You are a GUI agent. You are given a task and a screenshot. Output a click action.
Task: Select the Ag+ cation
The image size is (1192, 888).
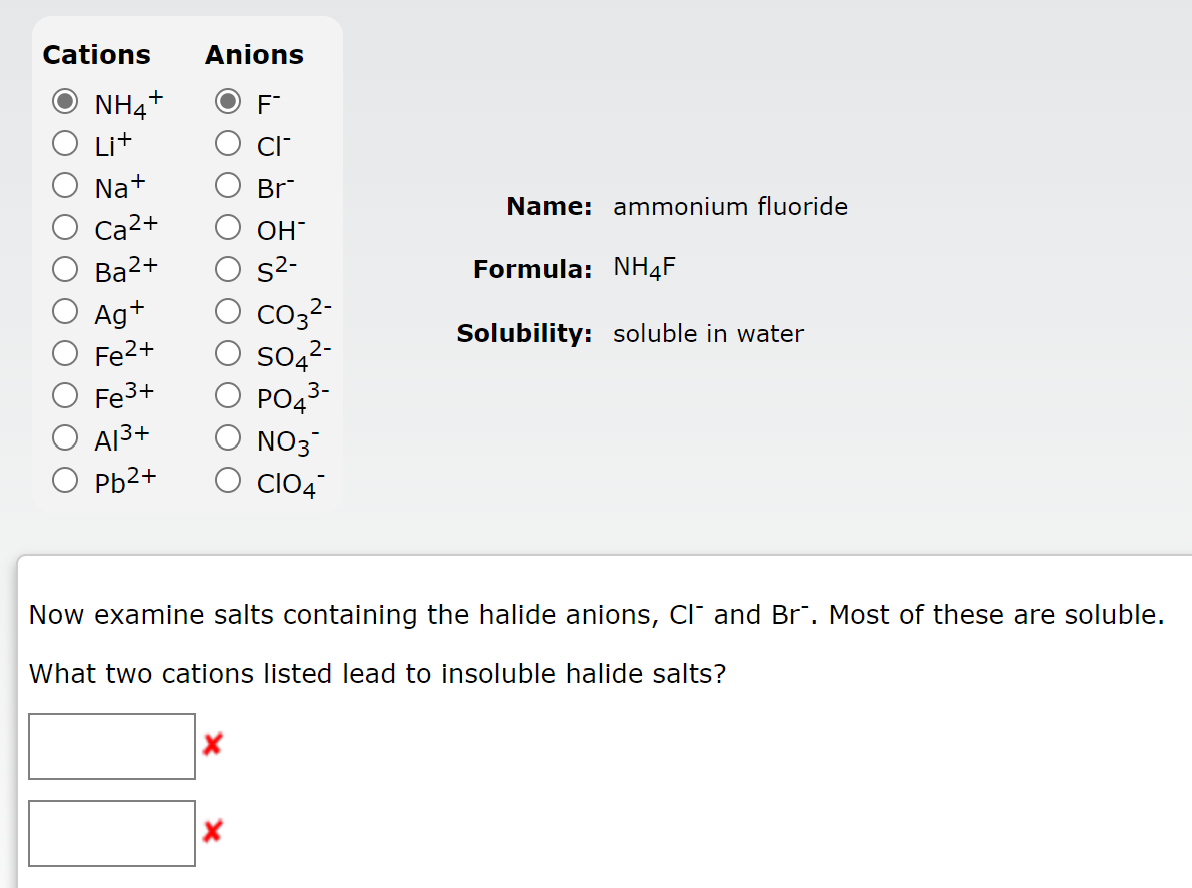[64, 311]
